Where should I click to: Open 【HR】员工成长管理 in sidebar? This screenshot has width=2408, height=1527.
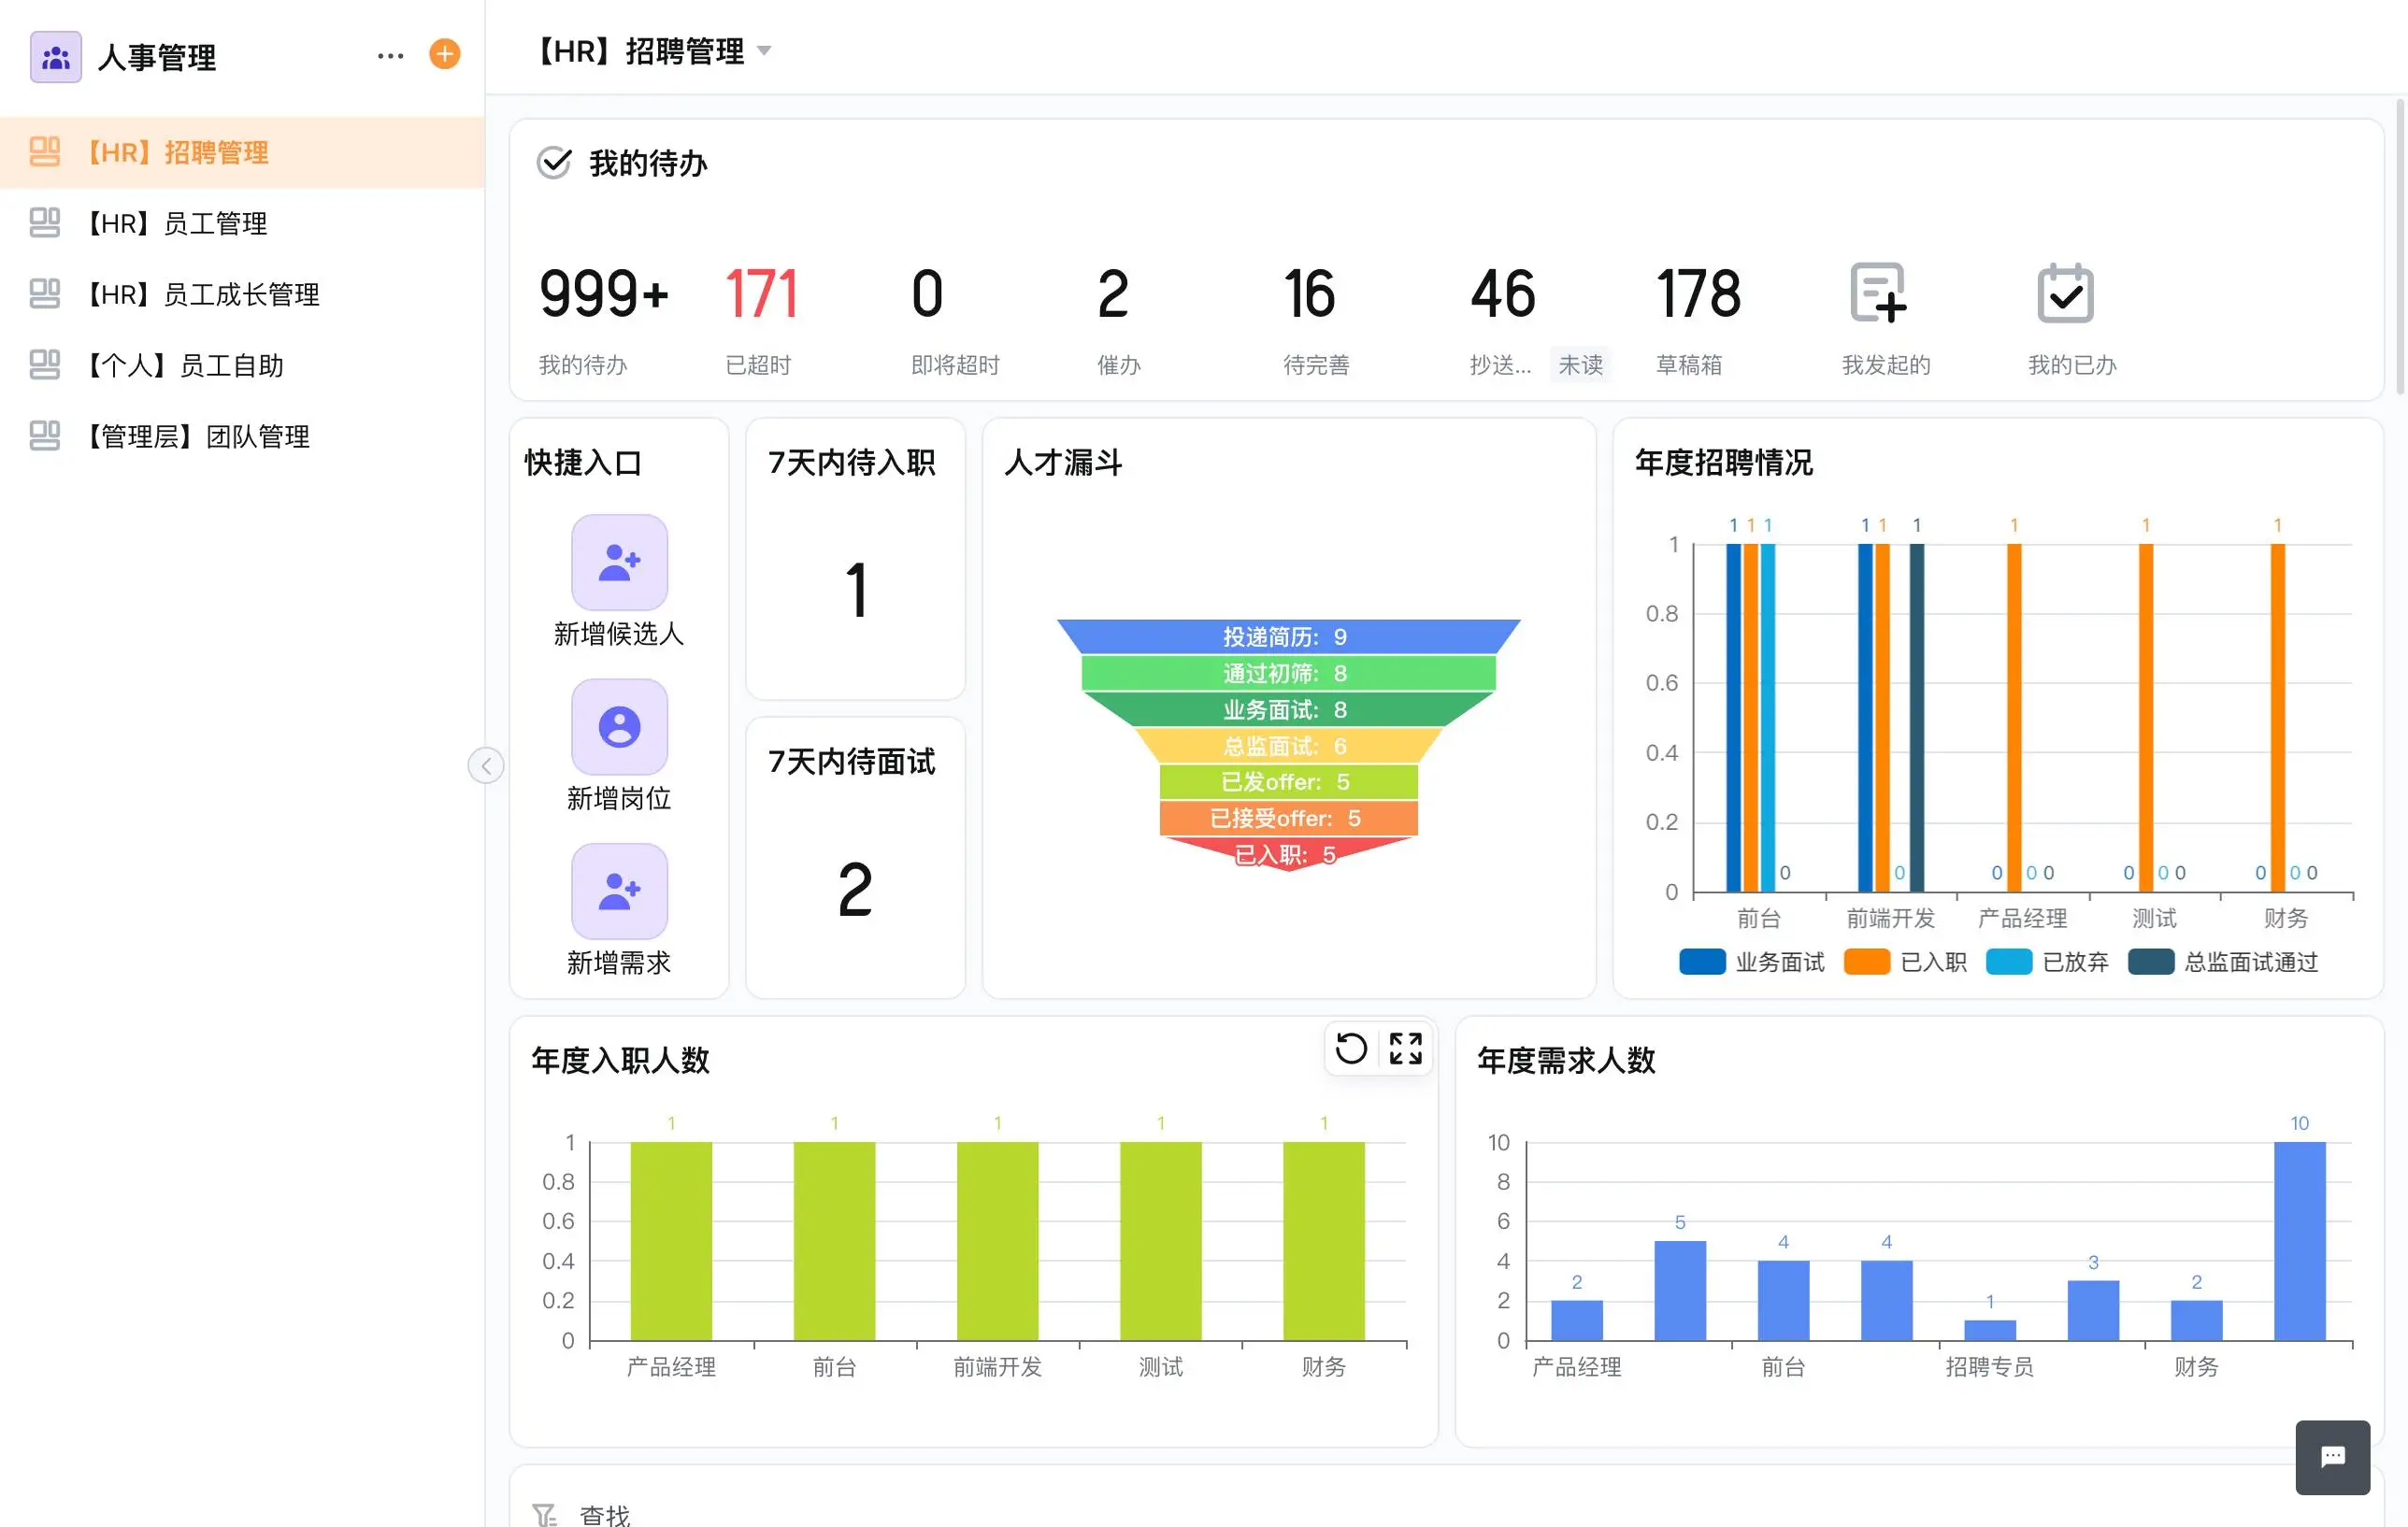coord(242,294)
